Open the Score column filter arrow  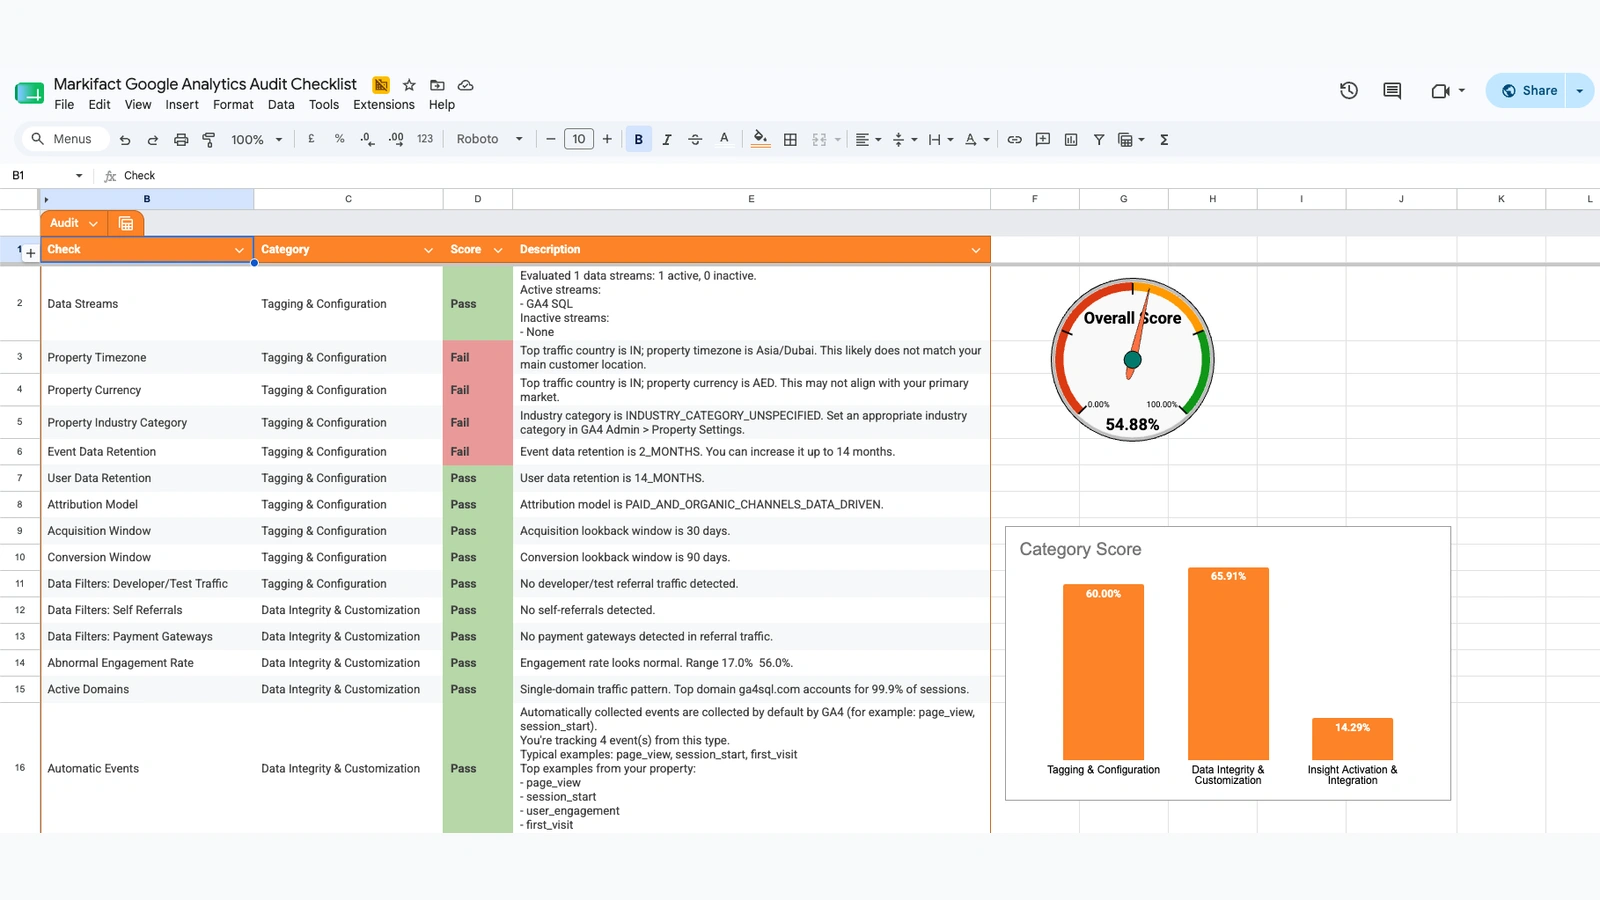coord(498,250)
